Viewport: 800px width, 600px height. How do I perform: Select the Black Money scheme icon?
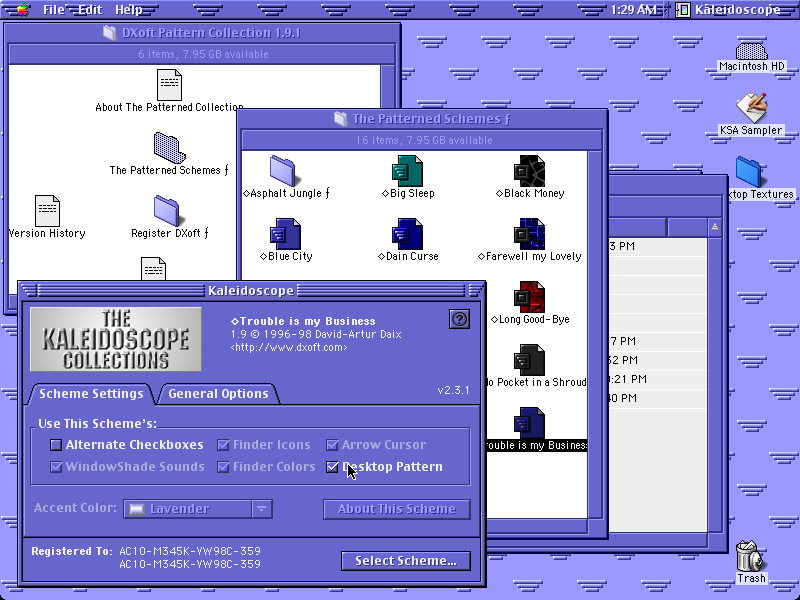click(x=529, y=171)
